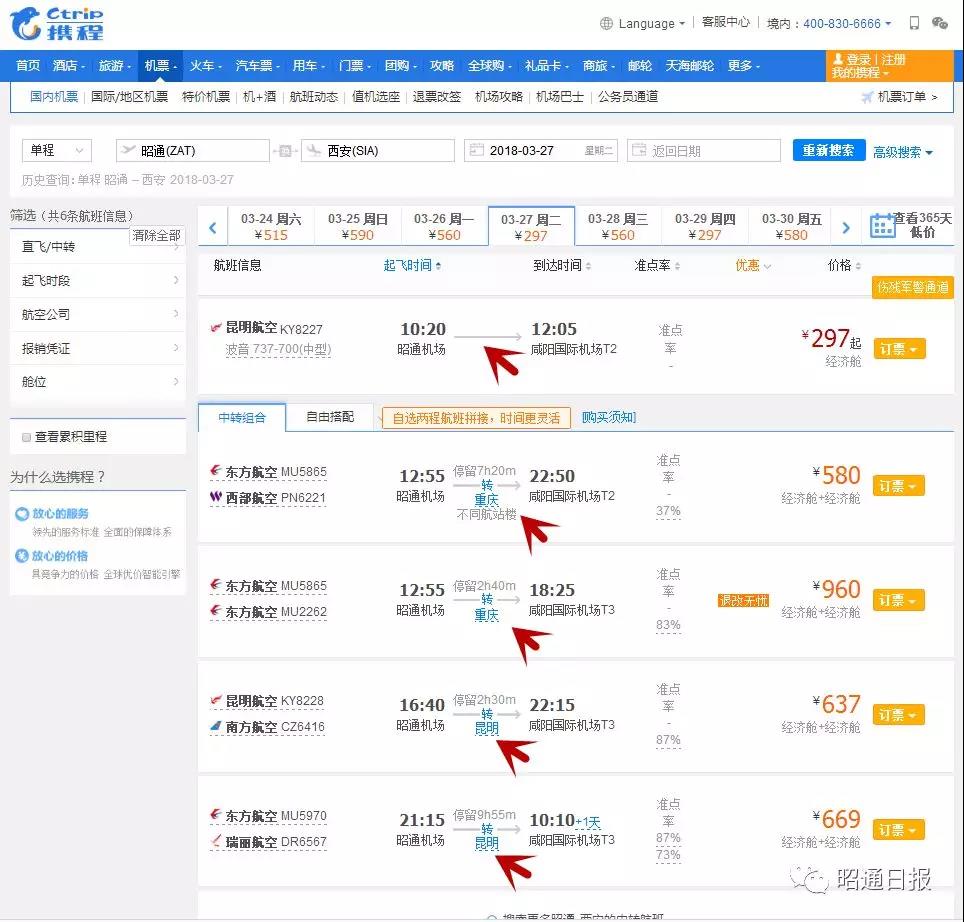Open the 更多 nav dropdown
Viewport: 964px width, 922px height.
point(744,65)
